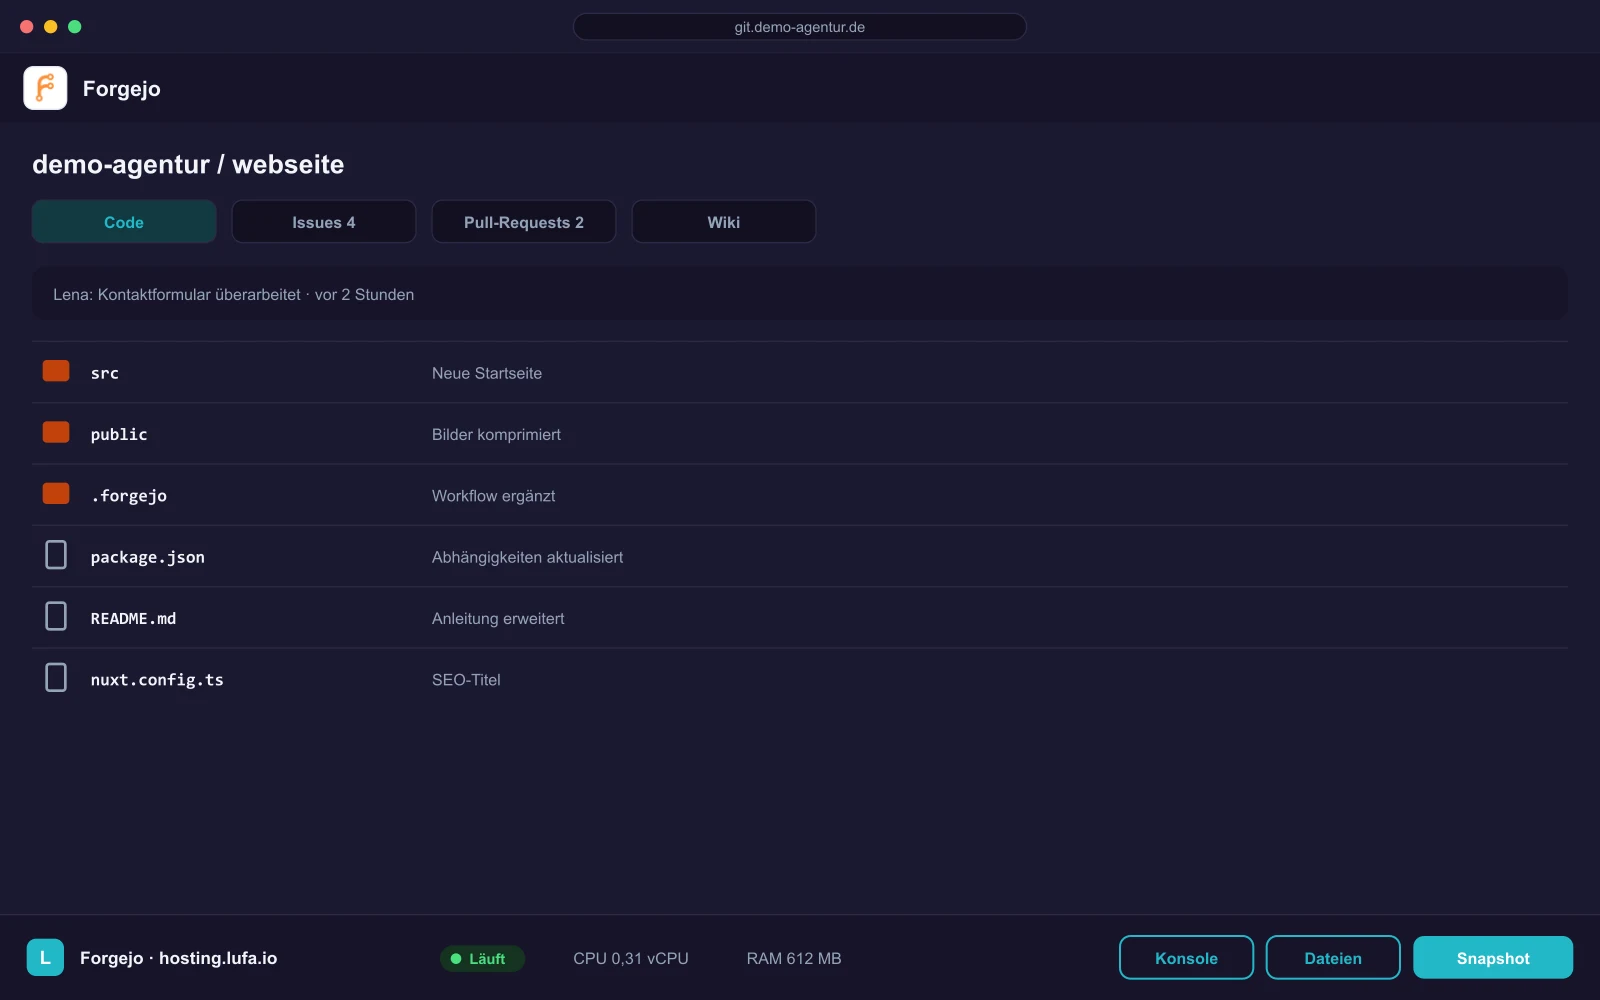Click the L hosting avatar icon
1600x1000 pixels.
(x=45, y=957)
